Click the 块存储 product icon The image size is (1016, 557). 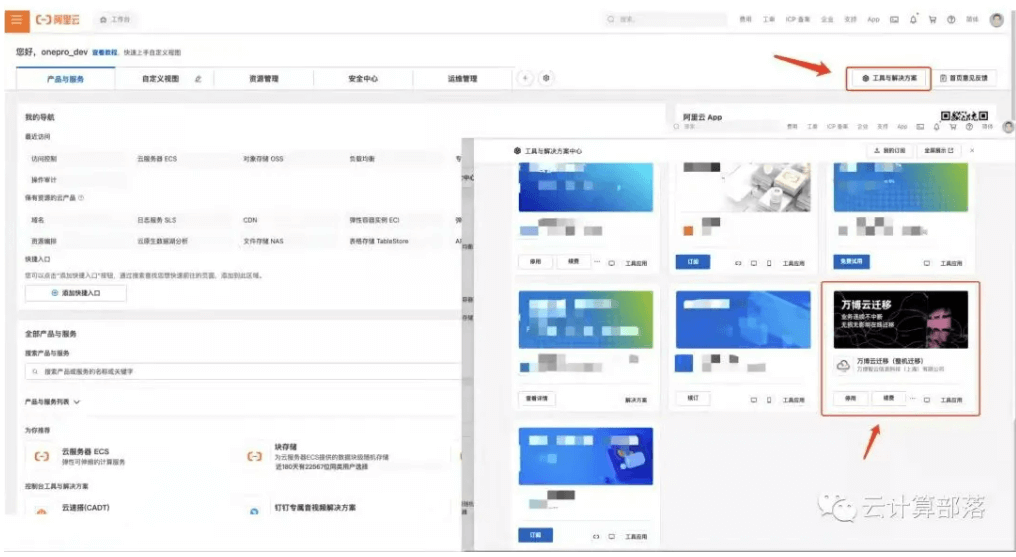coord(255,457)
